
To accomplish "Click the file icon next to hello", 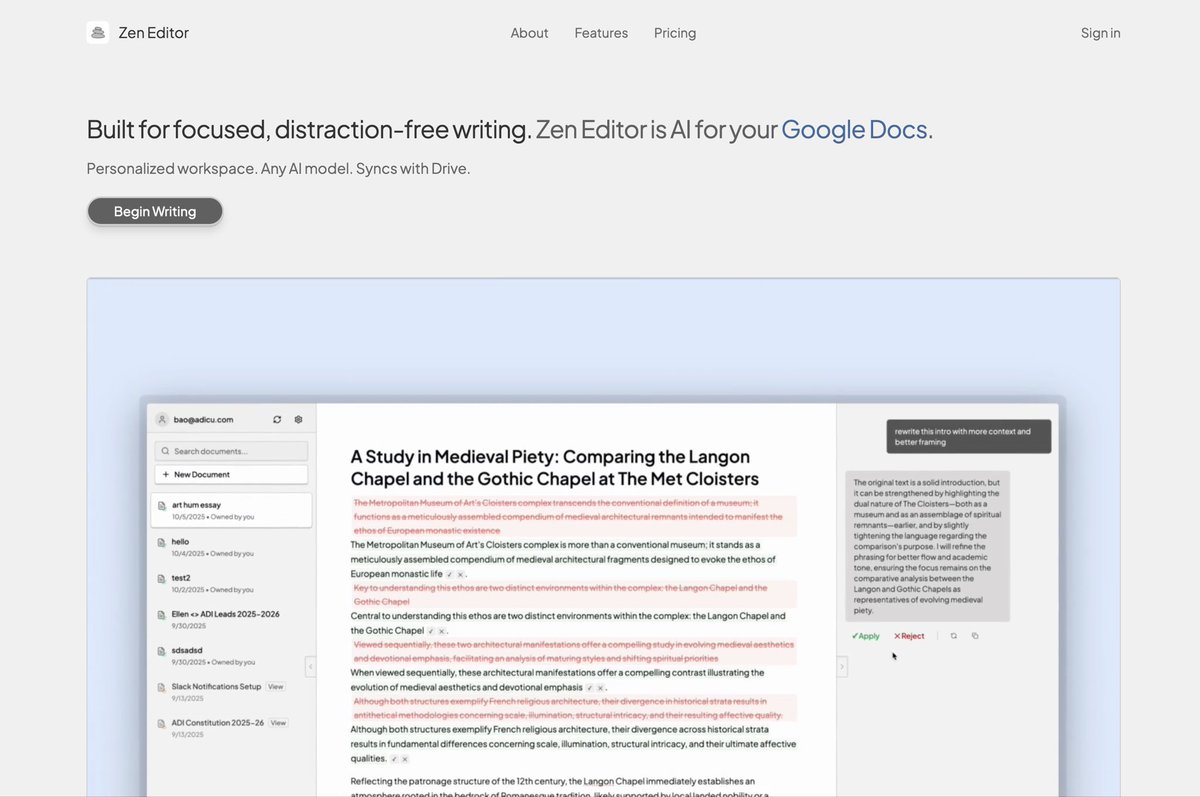I will point(162,542).
